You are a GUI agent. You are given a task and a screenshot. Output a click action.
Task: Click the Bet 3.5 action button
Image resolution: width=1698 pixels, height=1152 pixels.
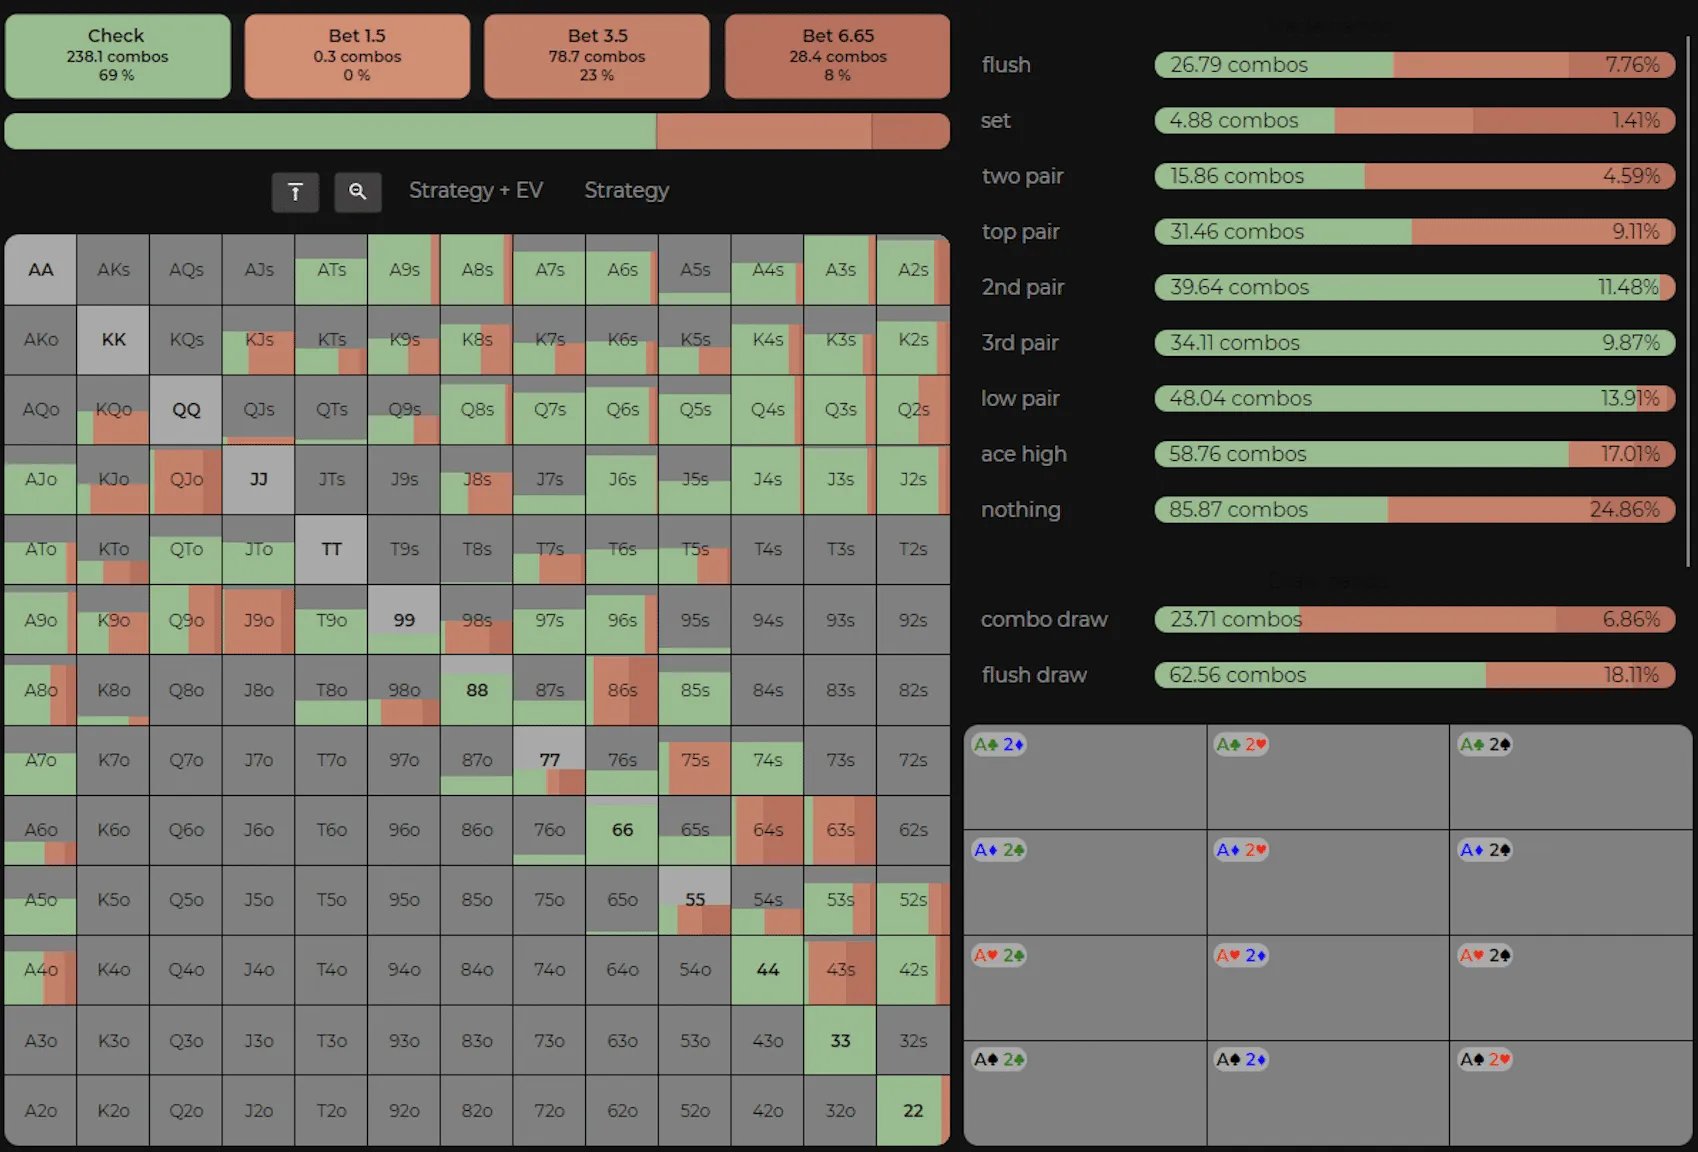click(x=597, y=56)
